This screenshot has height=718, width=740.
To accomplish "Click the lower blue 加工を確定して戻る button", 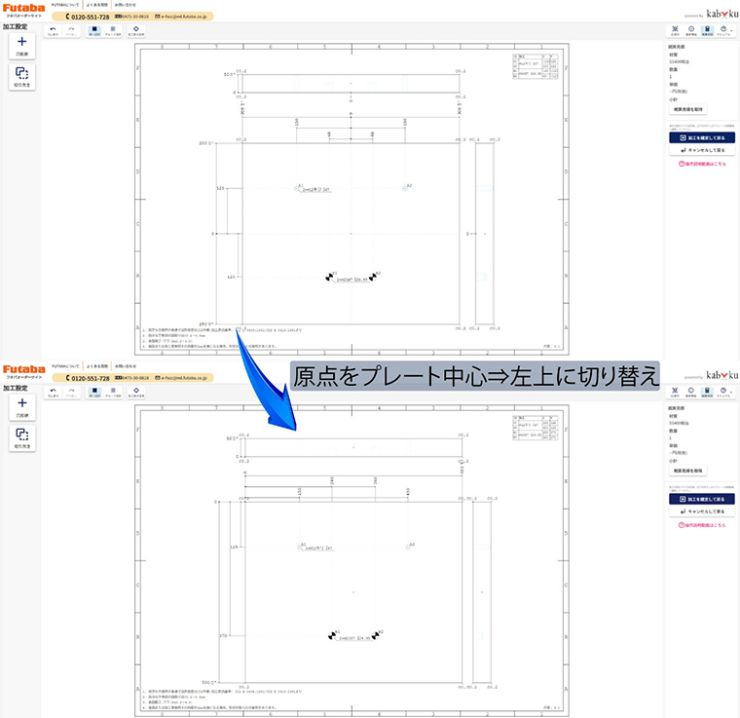I will coord(701,499).
